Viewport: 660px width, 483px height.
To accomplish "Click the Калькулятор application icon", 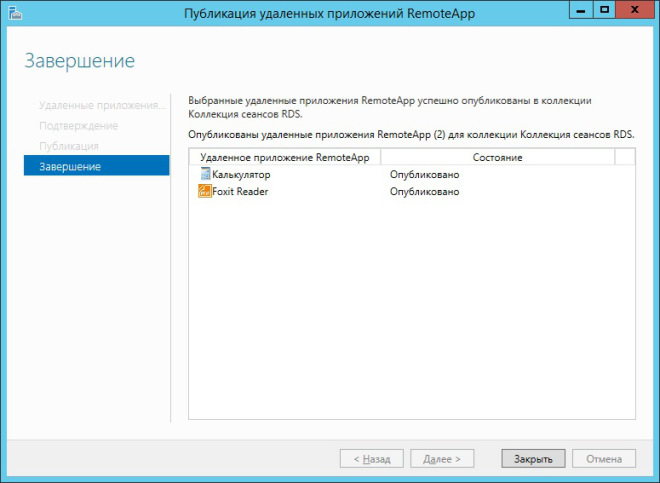I will (205, 175).
